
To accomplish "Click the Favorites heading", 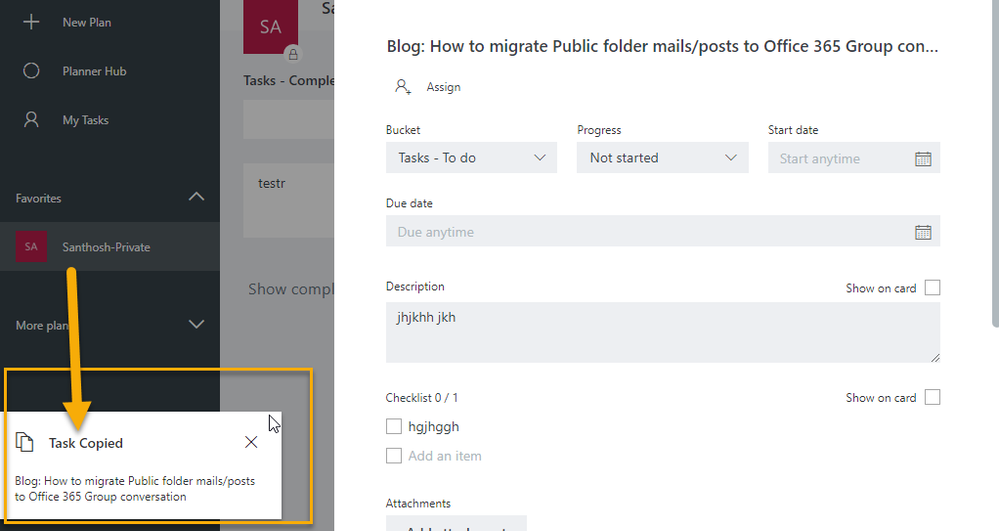I will [x=38, y=198].
